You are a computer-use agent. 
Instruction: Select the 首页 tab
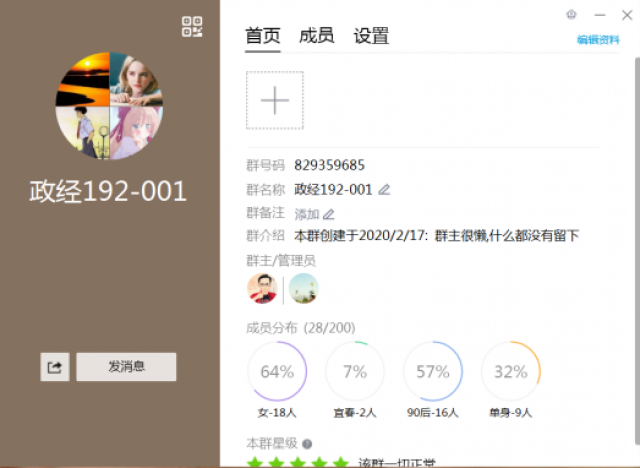pyautogui.click(x=263, y=36)
